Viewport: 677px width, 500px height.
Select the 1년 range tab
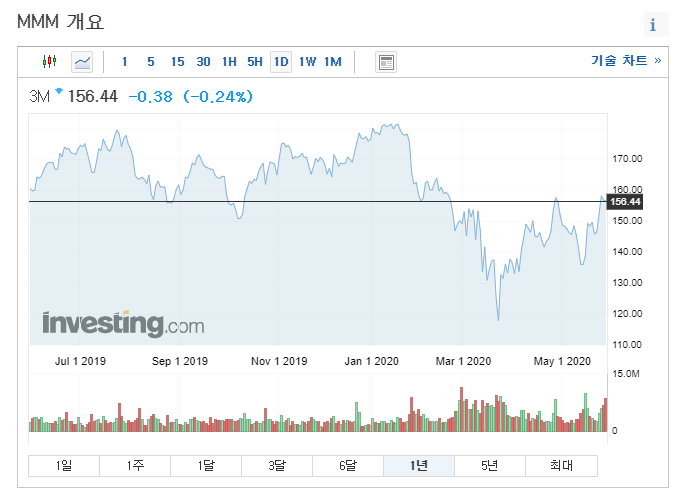coord(419,465)
